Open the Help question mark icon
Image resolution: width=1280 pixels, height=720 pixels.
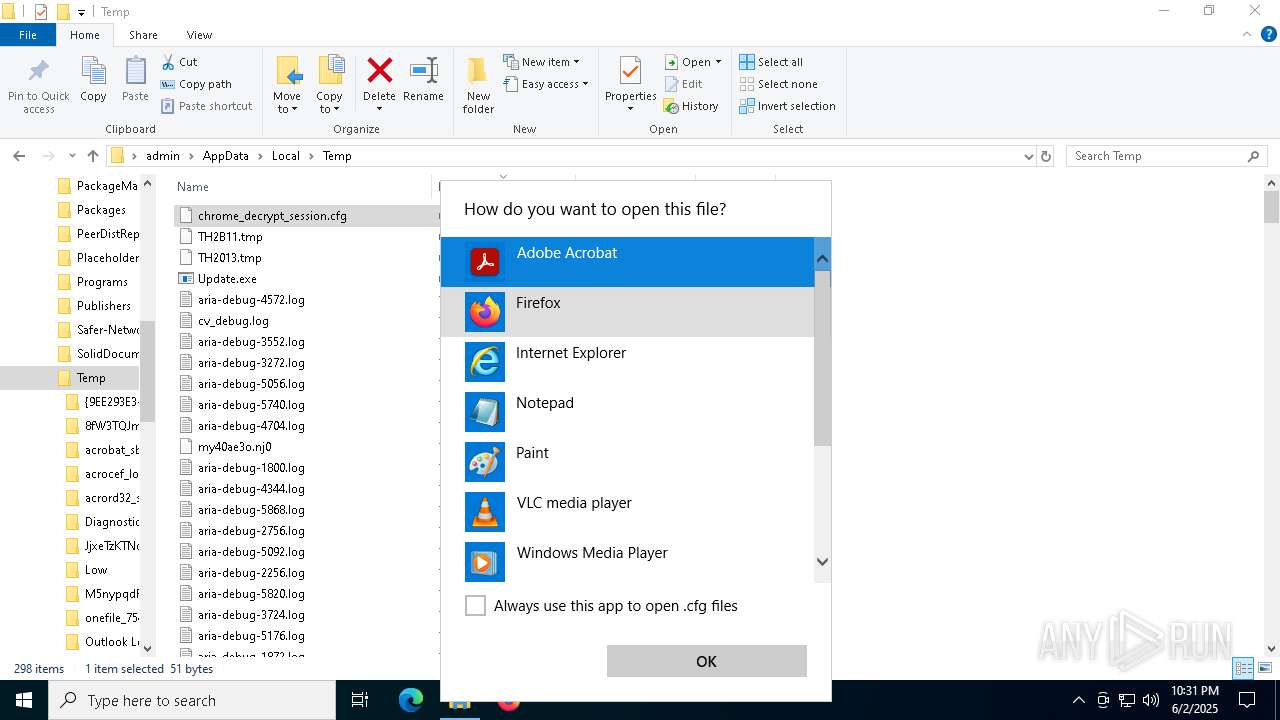pyautogui.click(x=1269, y=34)
